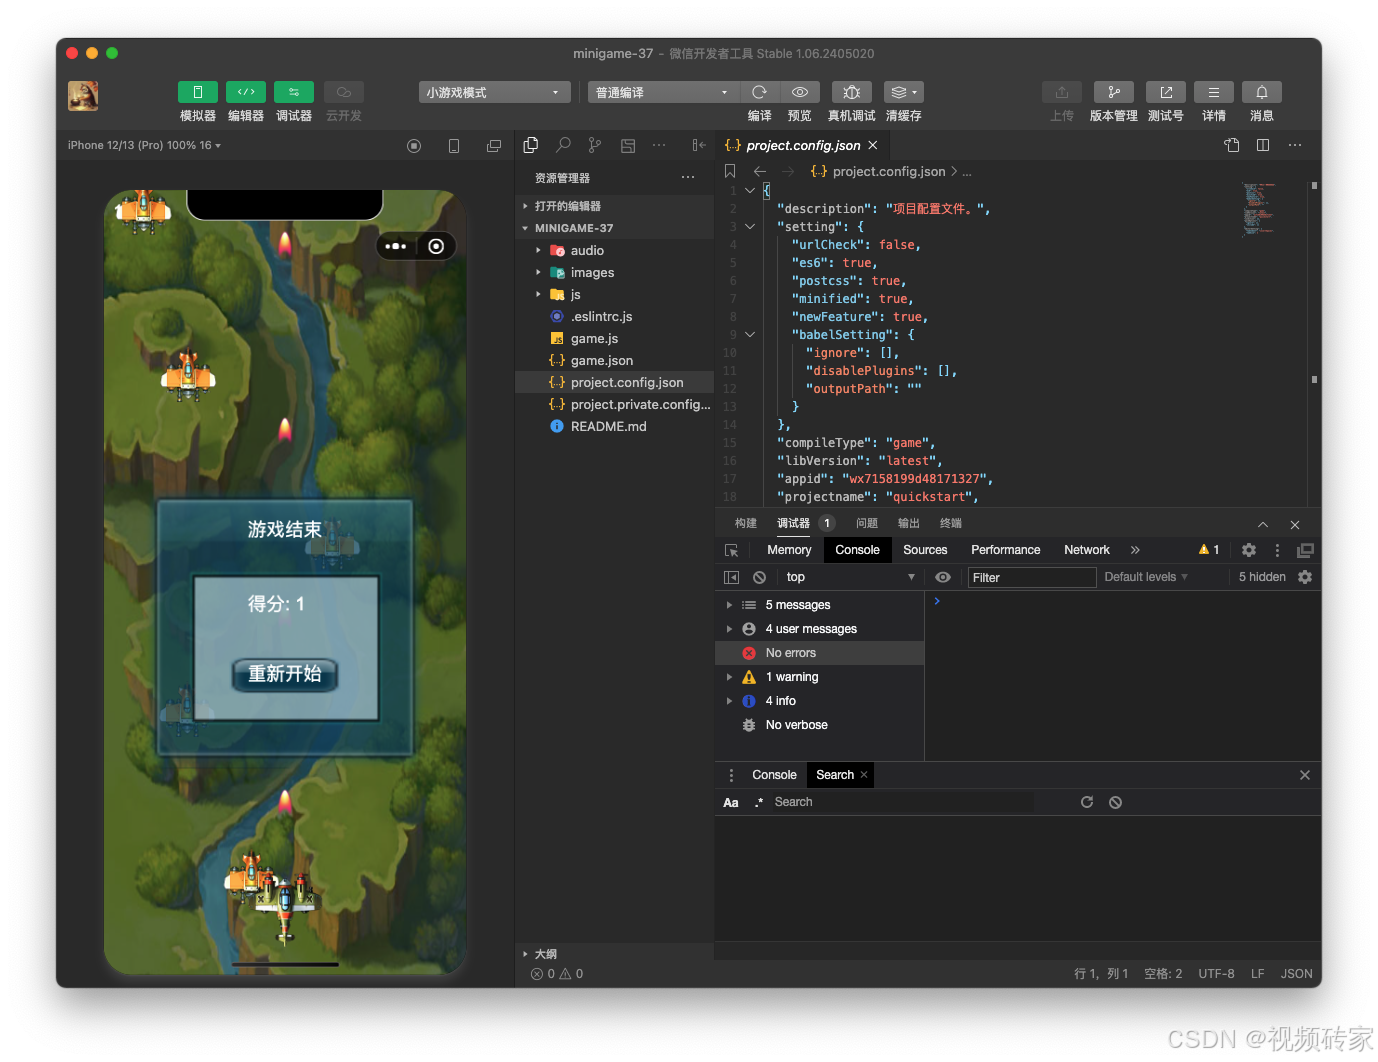The image size is (1378, 1062).
Task: Switch to the 构建 panel tab
Action: (746, 523)
